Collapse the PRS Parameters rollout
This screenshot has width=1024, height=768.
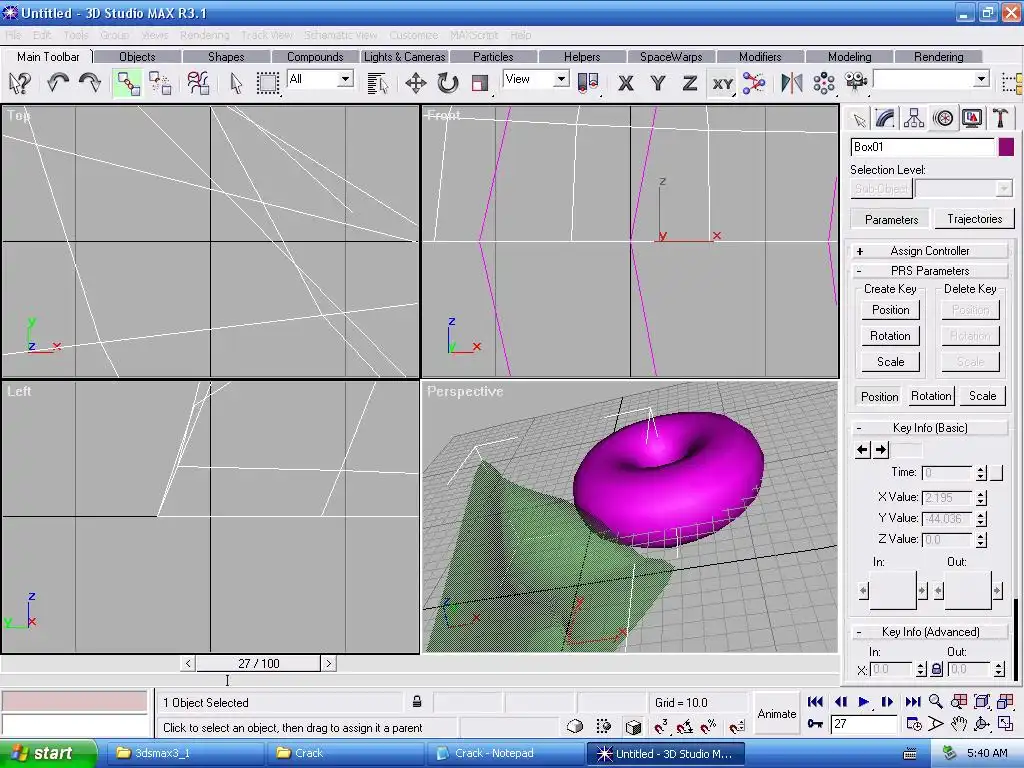pos(931,270)
